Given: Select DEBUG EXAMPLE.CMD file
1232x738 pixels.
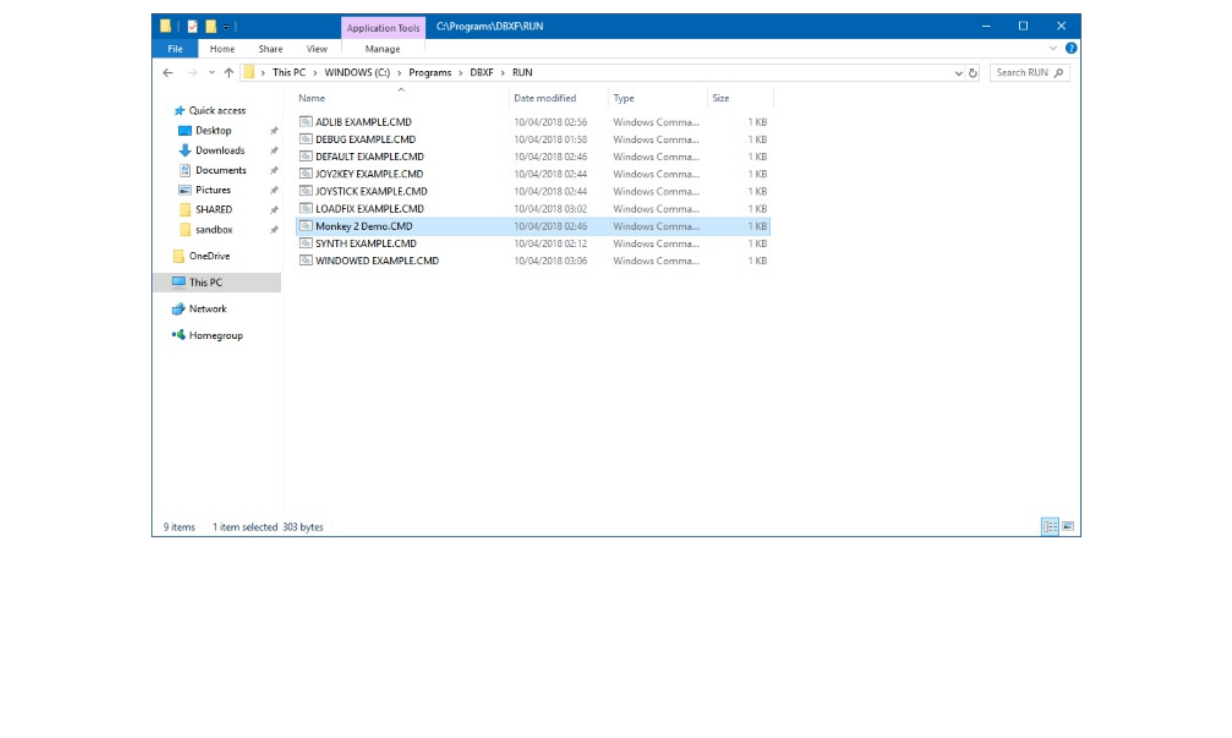Looking at the screenshot, I should (x=533, y=140).
